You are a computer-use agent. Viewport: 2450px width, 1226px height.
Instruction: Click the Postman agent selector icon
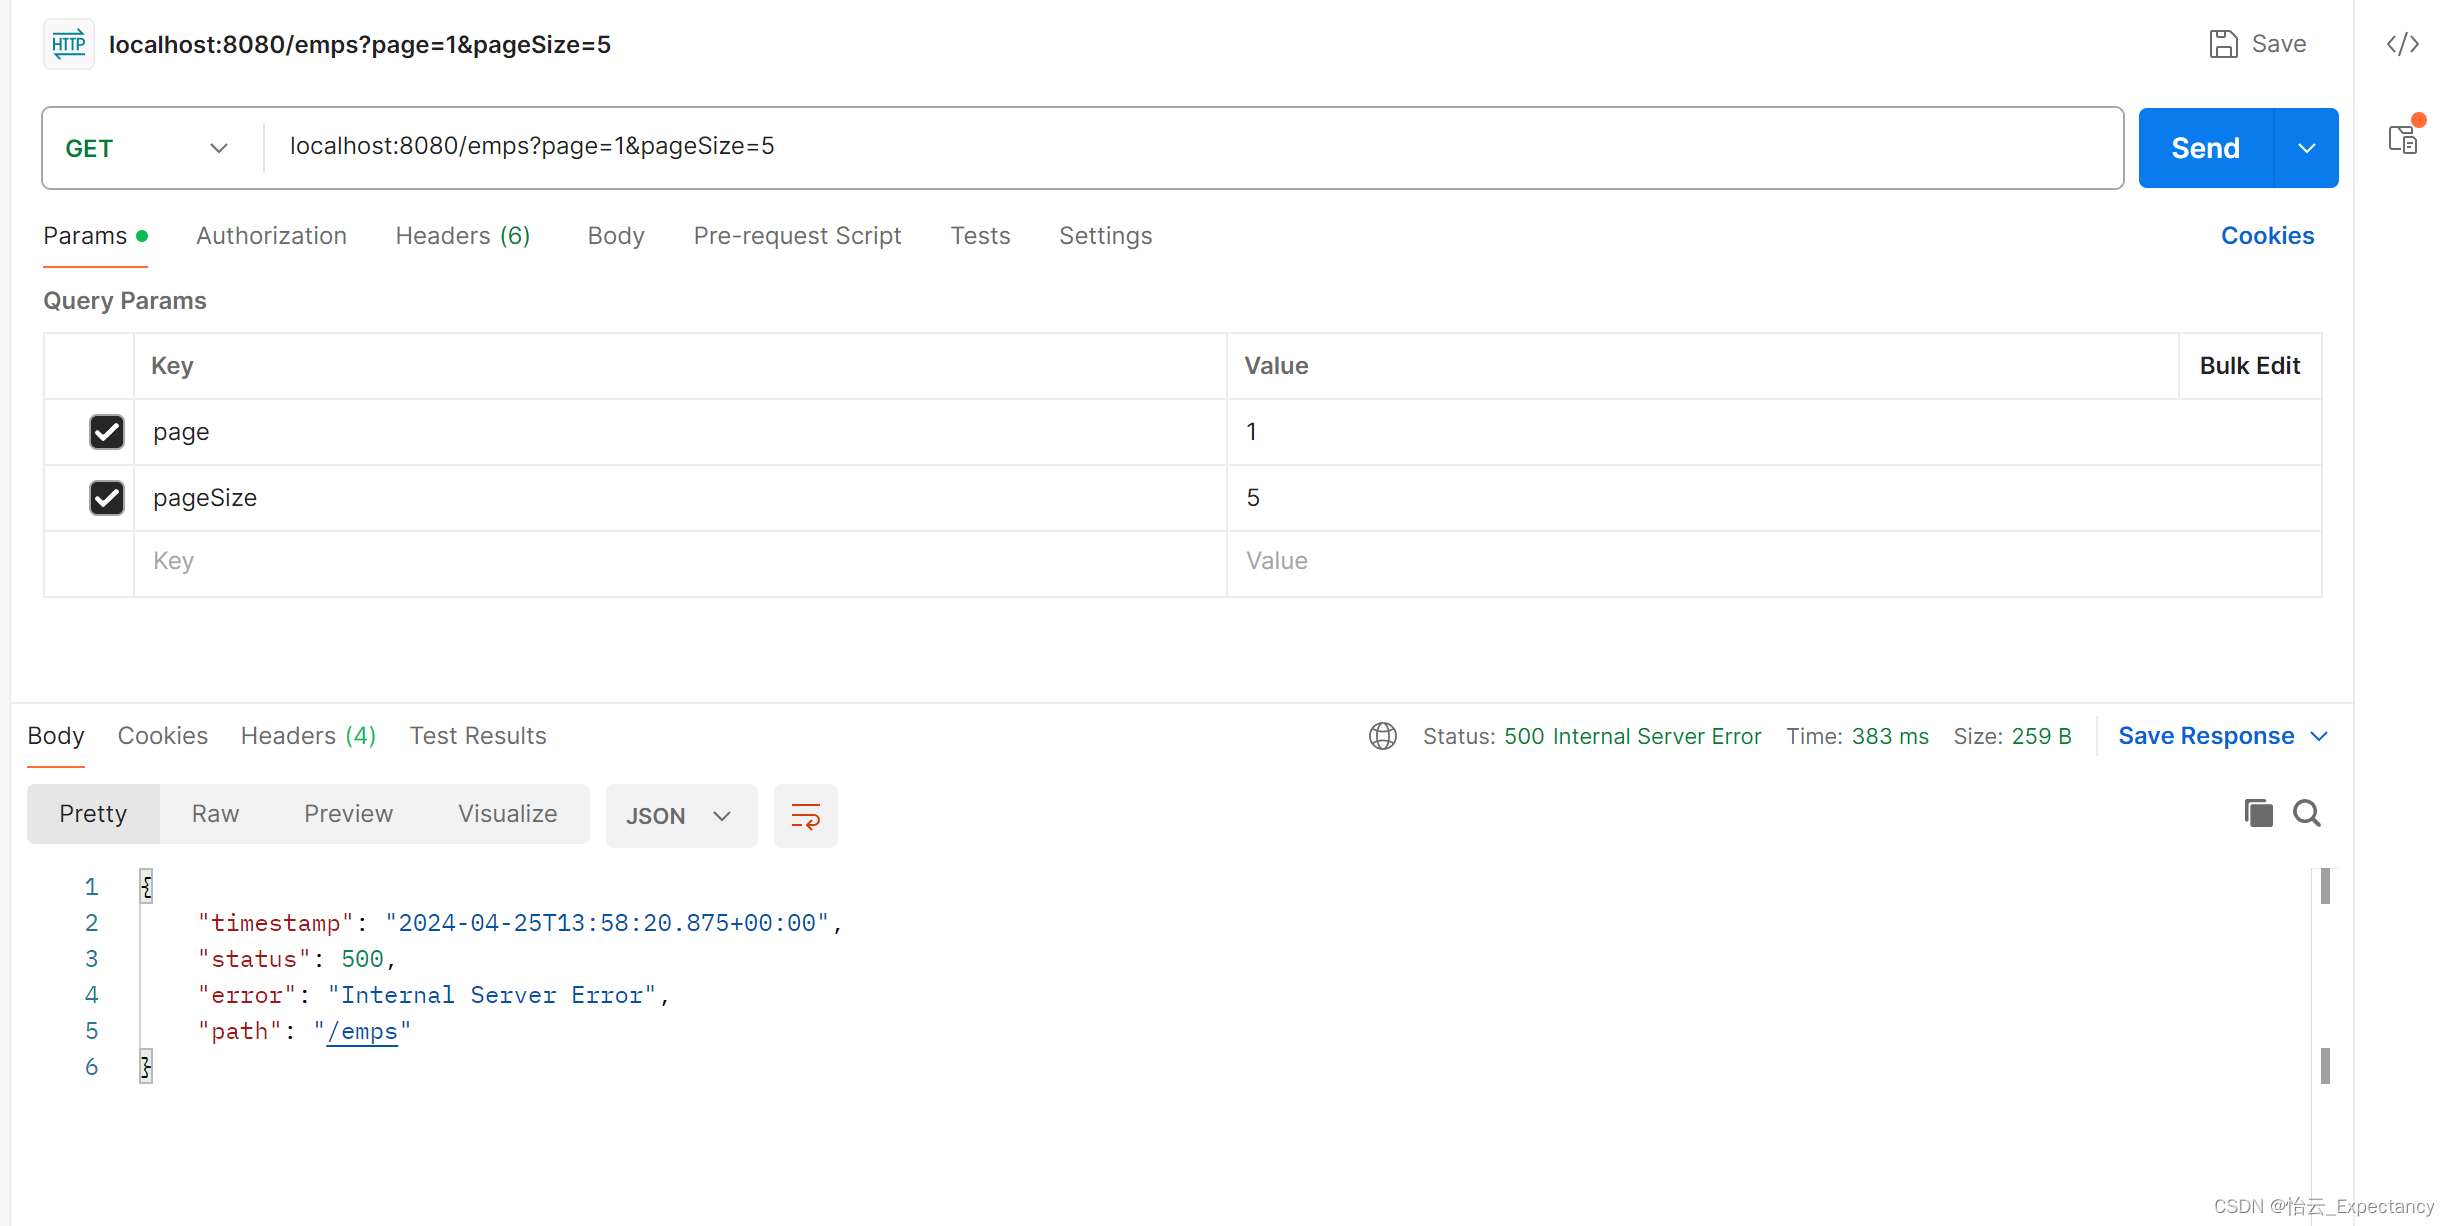2404,139
